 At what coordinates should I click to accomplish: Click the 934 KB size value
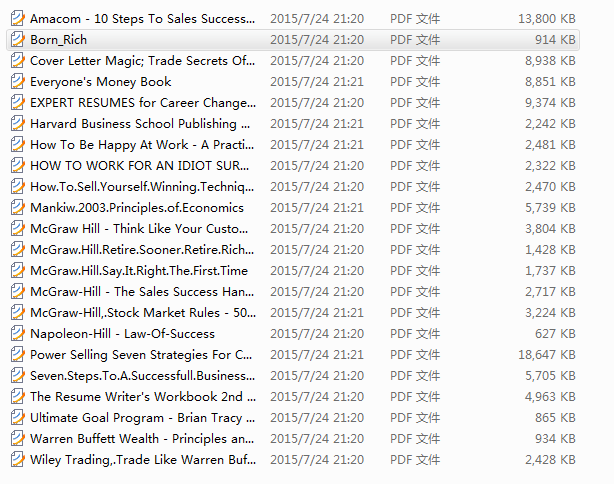point(555,439)
